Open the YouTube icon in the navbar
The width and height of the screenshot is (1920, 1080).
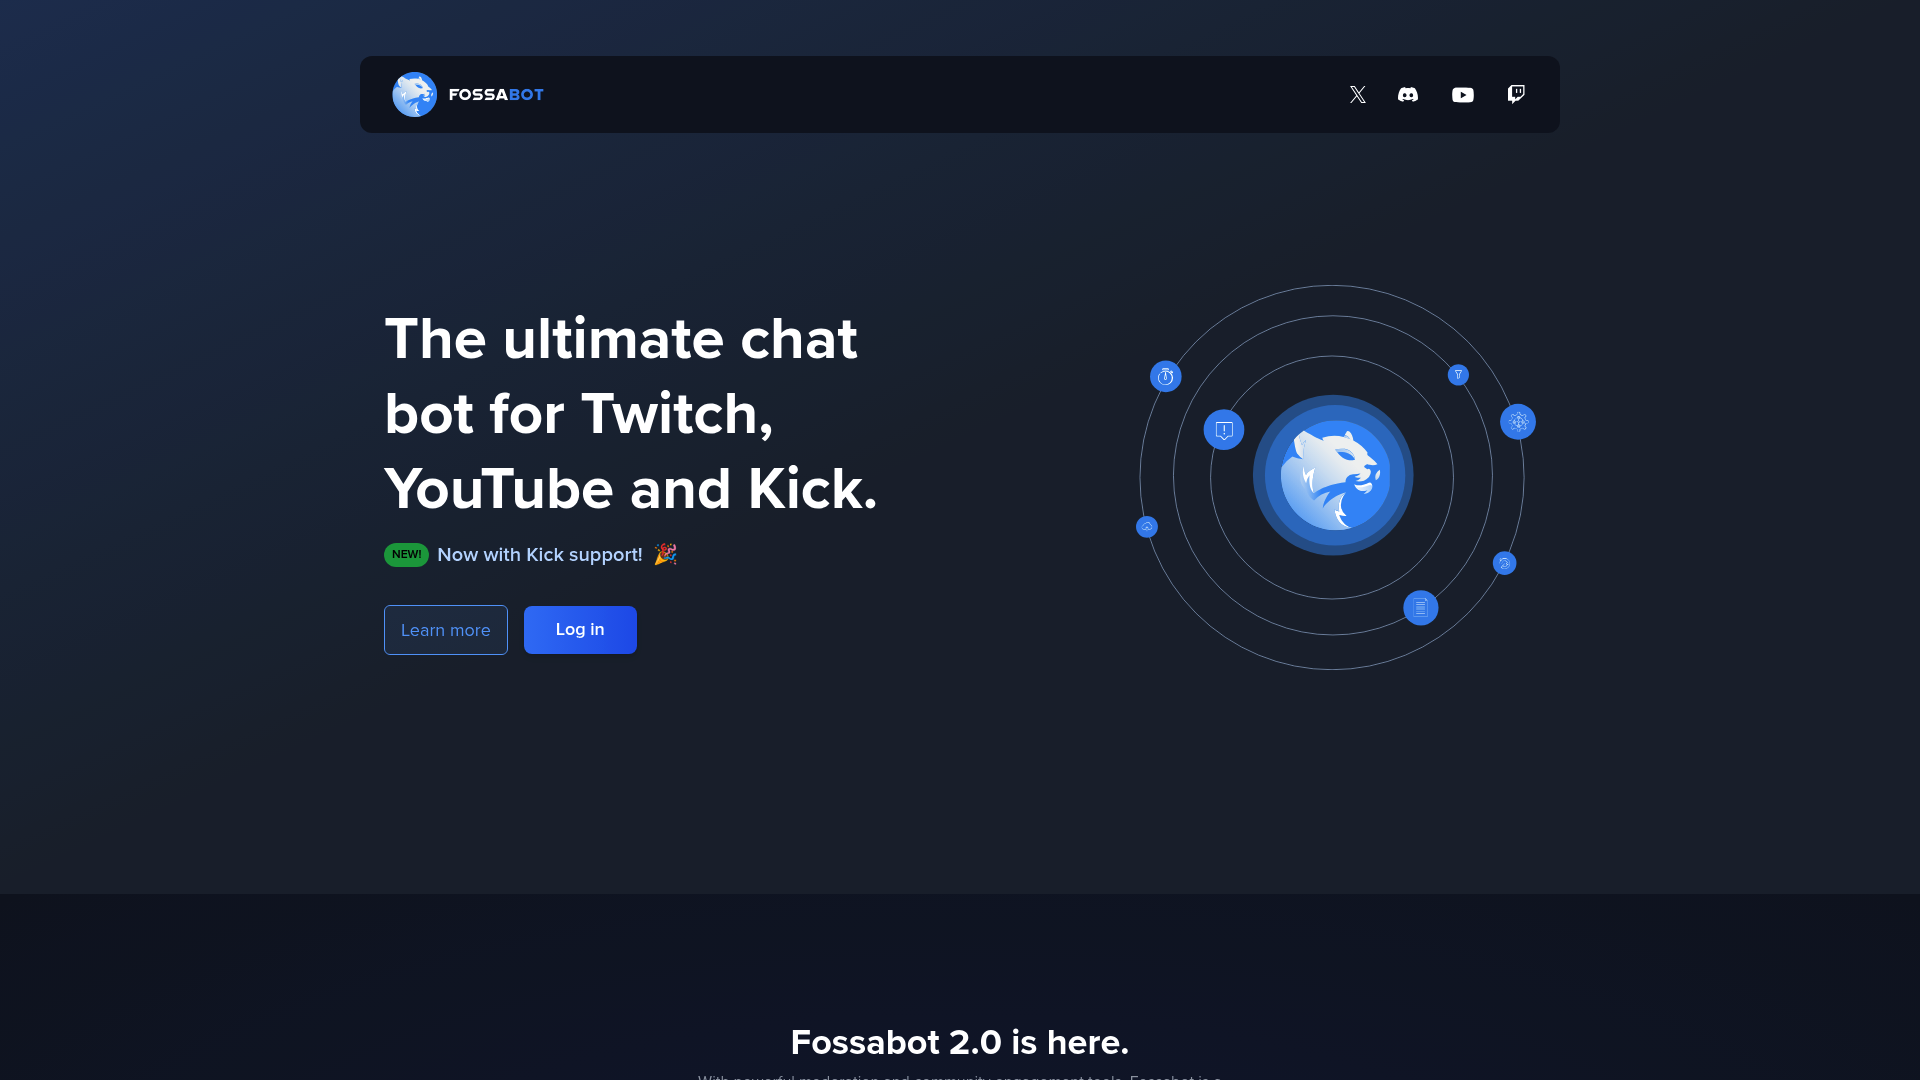1463,94
